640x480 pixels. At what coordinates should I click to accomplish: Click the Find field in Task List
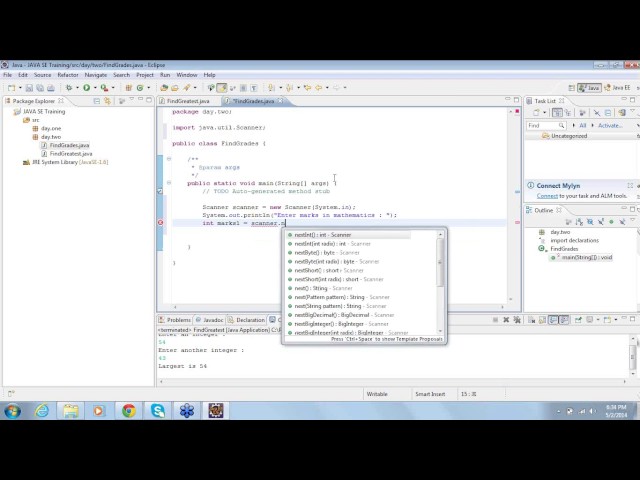coord(546,126)
